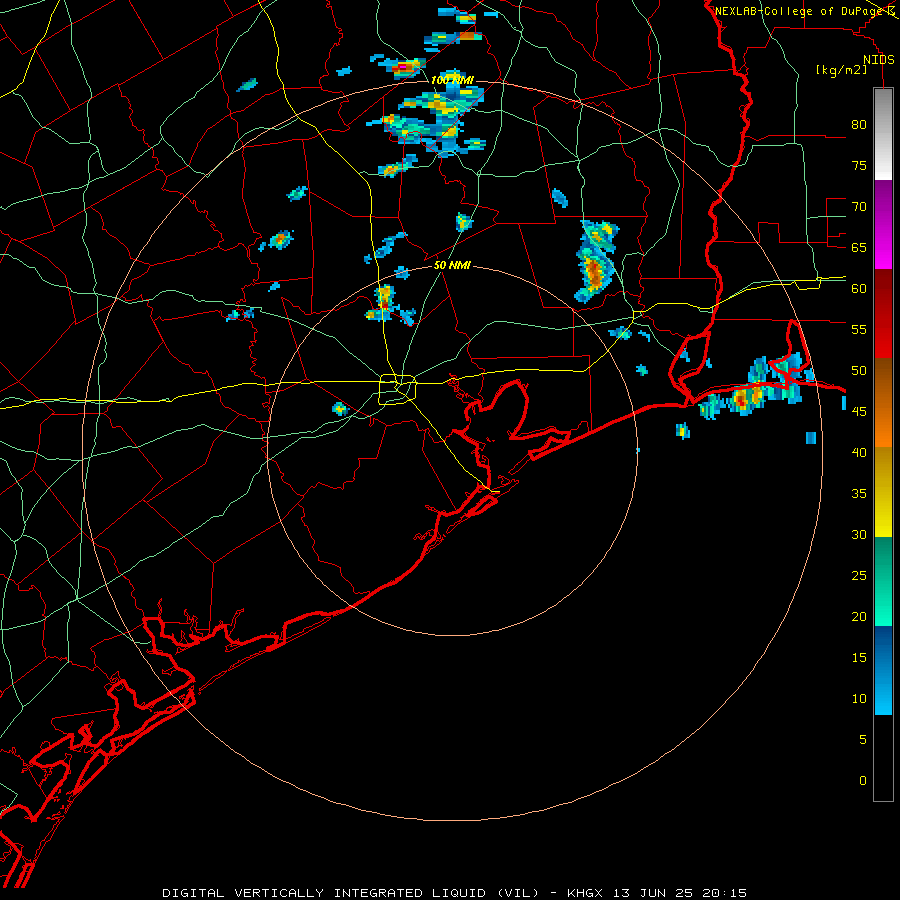The height and width of the screenshot is (900, 900).
Task: Click the 5 value on color scale
Action: pos(863,740)
